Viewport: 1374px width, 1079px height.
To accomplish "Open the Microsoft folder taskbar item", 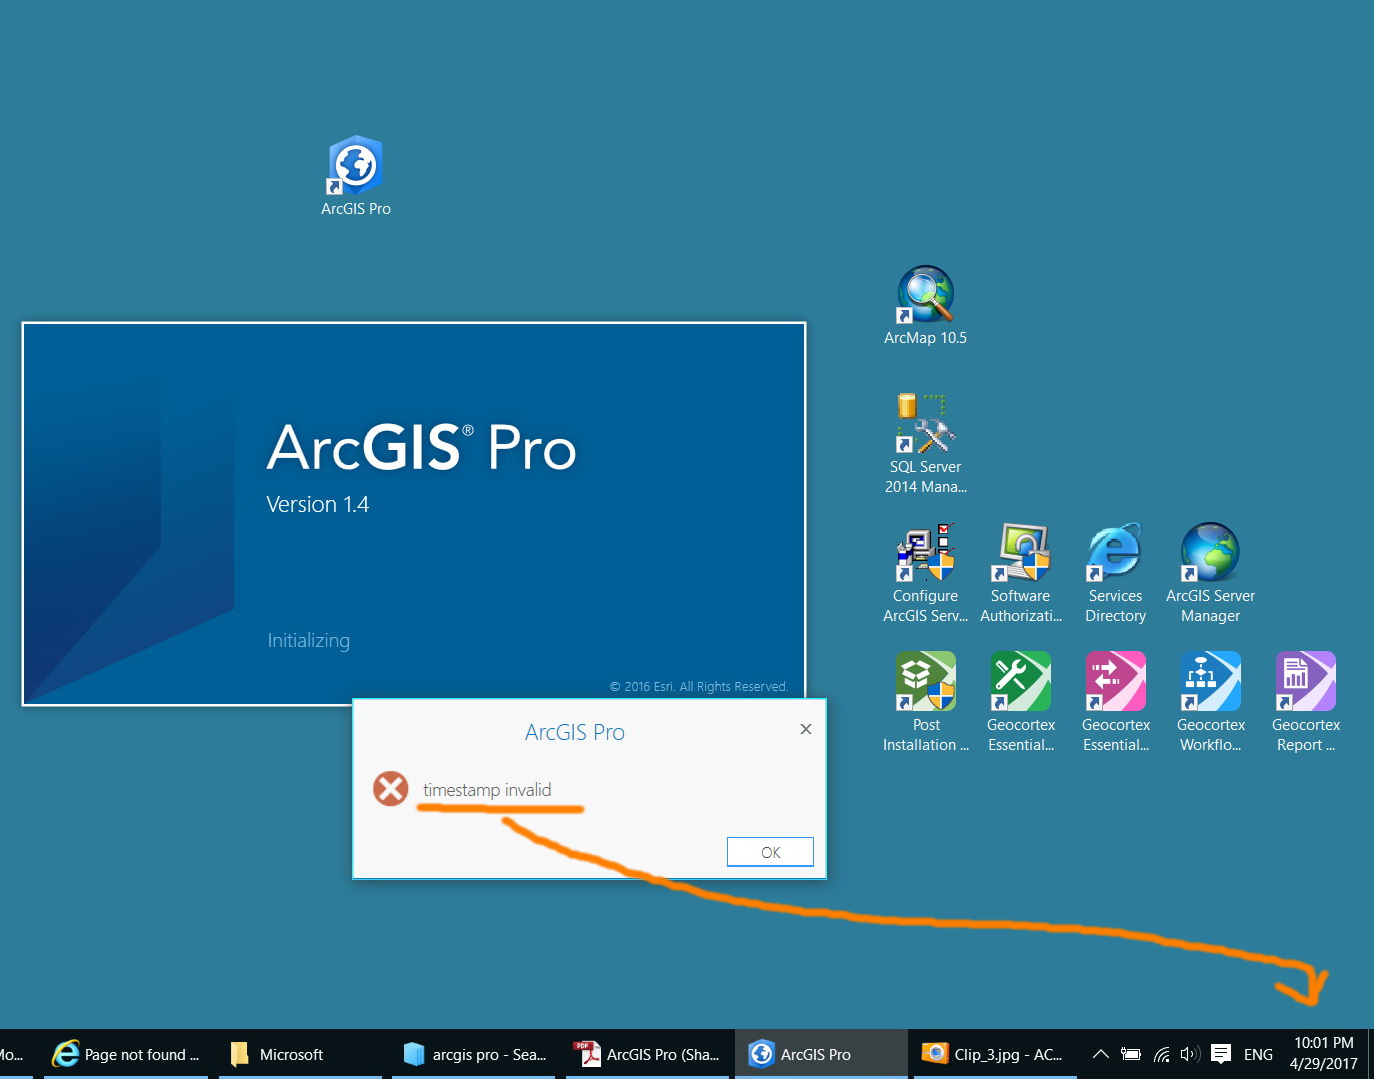I will 300,1054.
